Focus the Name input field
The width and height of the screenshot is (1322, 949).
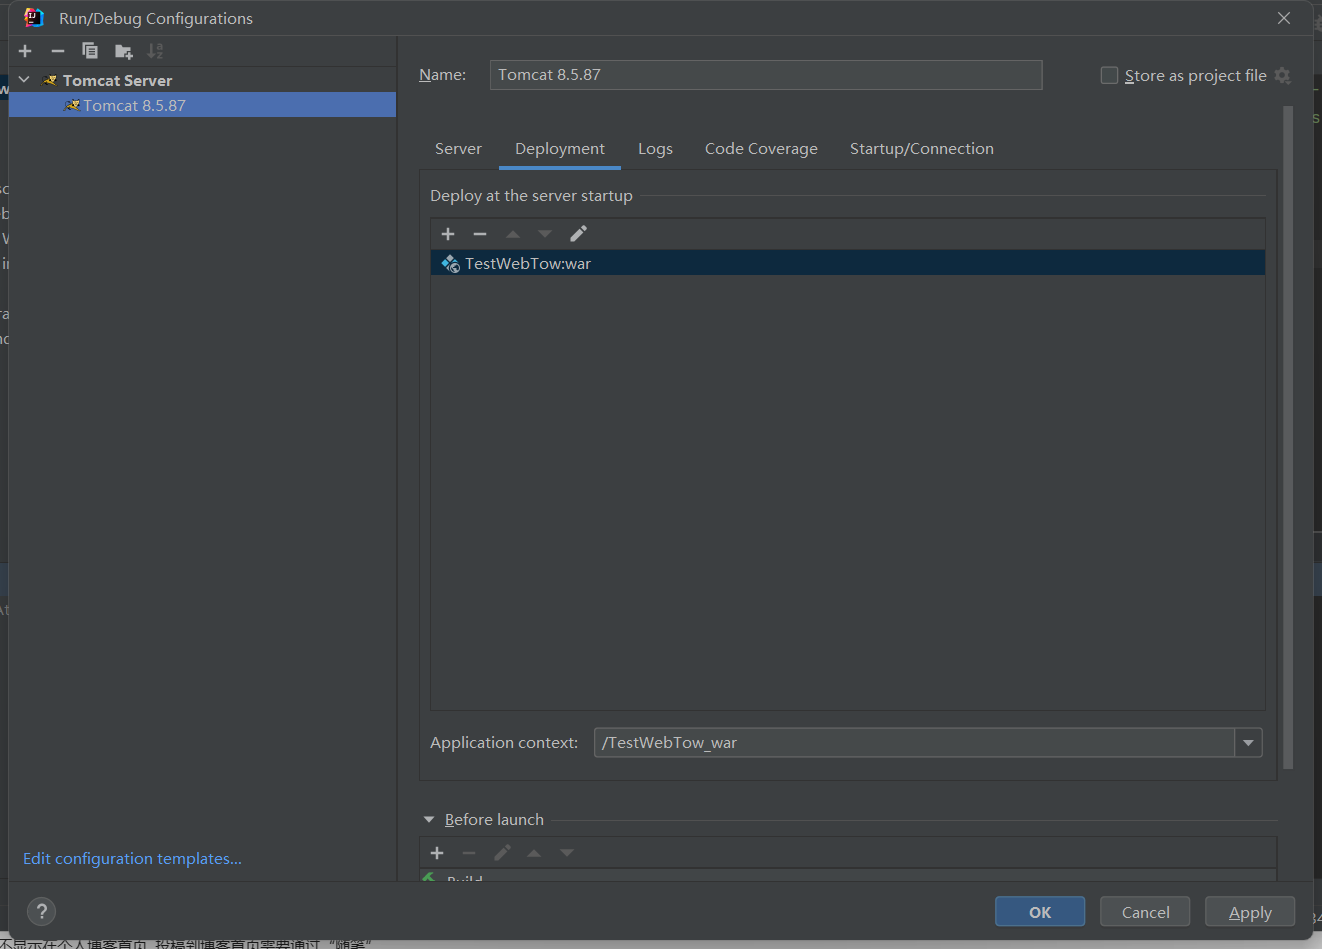coord(766,75)
